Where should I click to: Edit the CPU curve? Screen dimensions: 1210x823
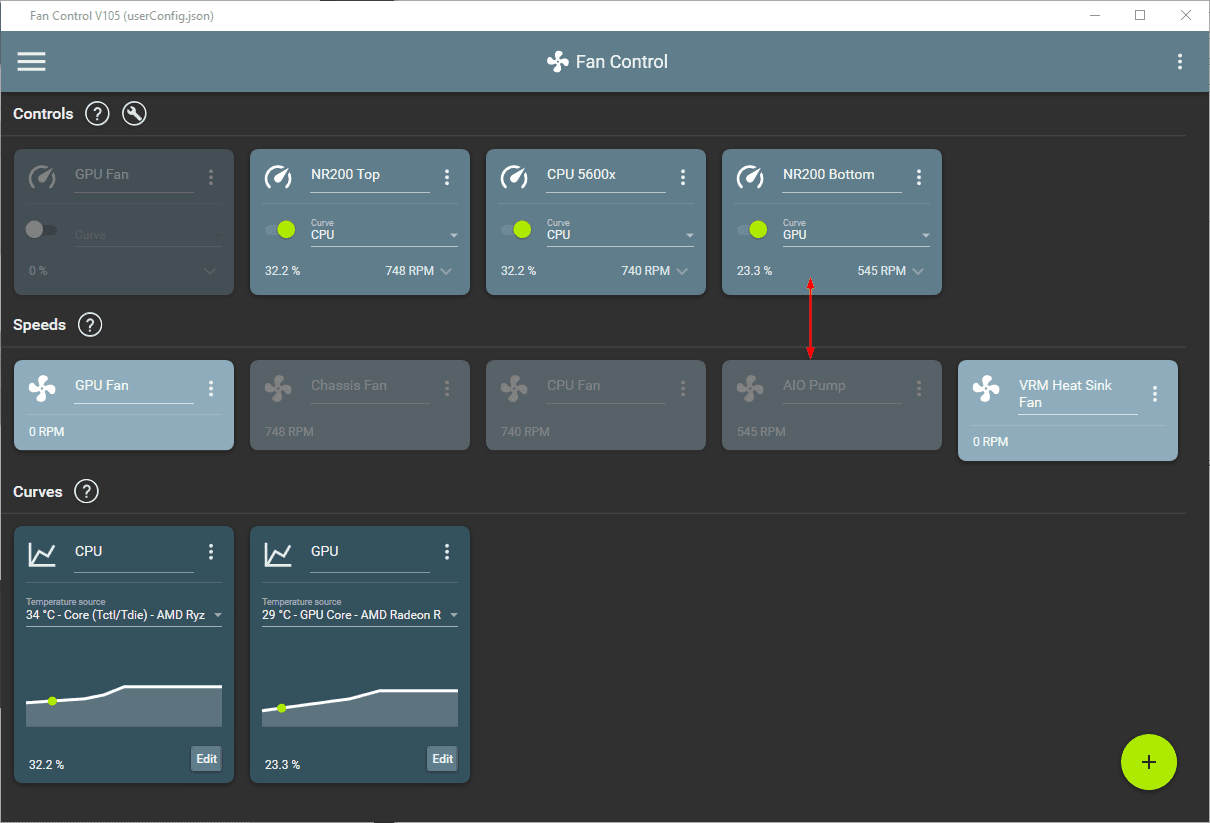[207, 759]
